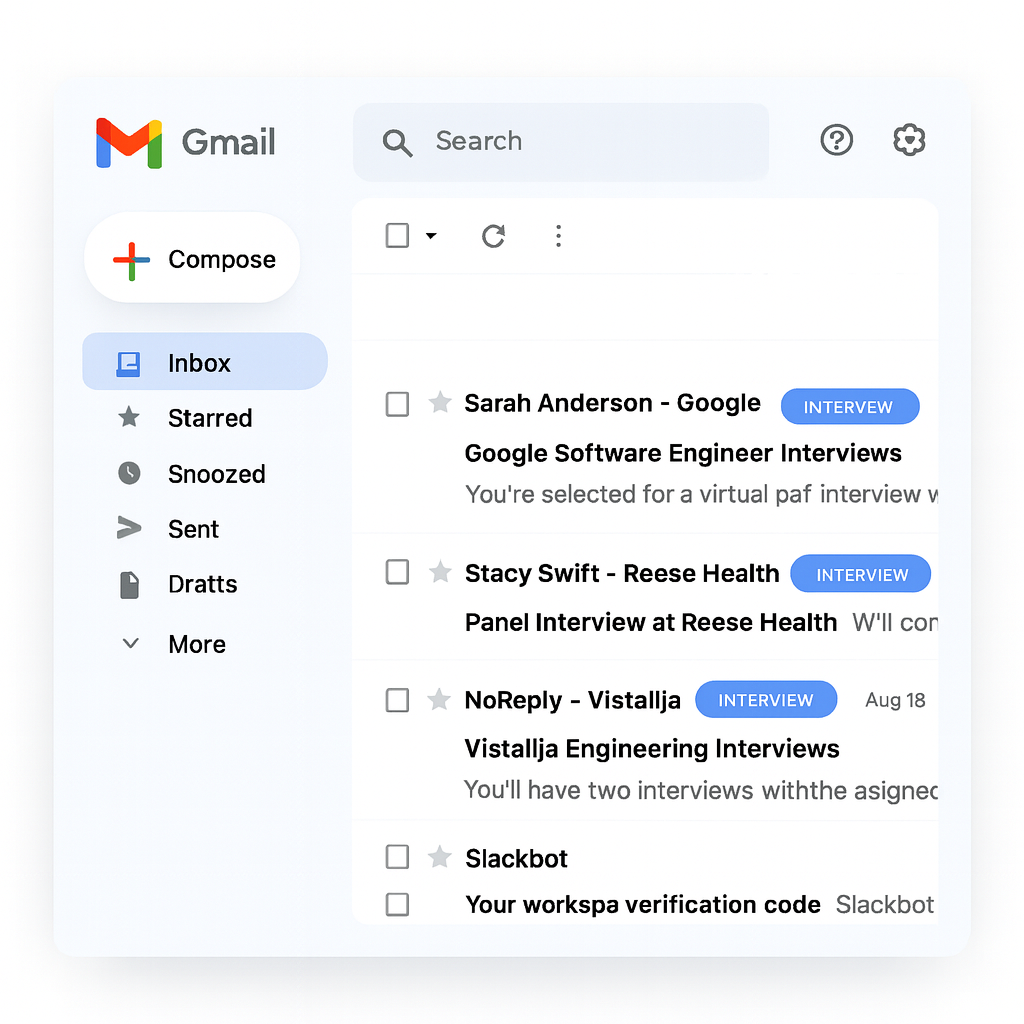This screenshot has height=1024, width=1024.
Task: Click the INTERVIEW label on Google email
Action: 850,406
